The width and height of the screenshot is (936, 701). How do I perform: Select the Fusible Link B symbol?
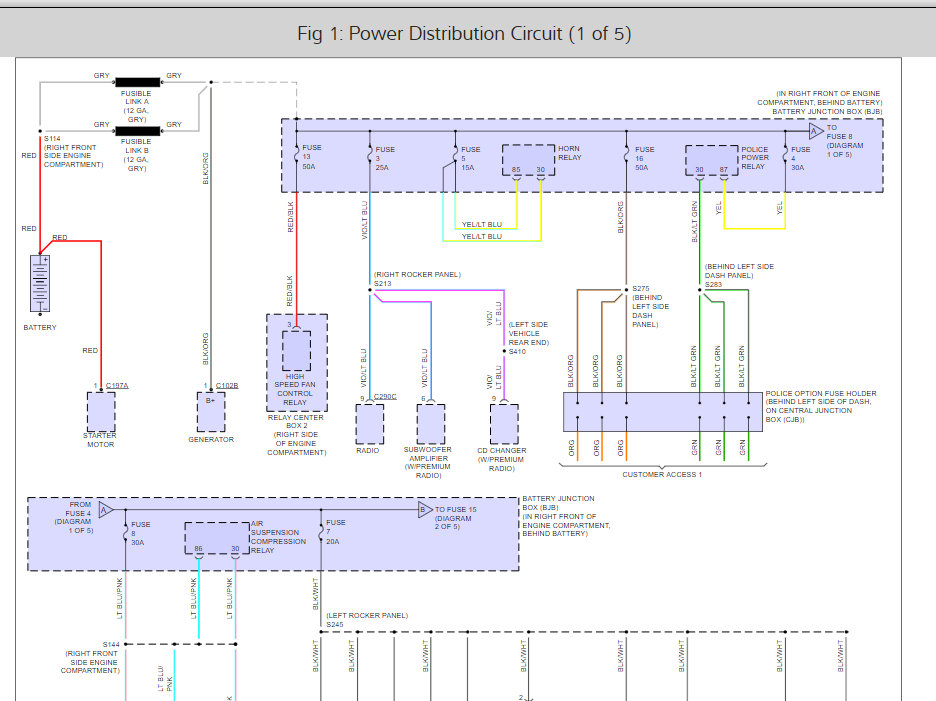[137, 131]
